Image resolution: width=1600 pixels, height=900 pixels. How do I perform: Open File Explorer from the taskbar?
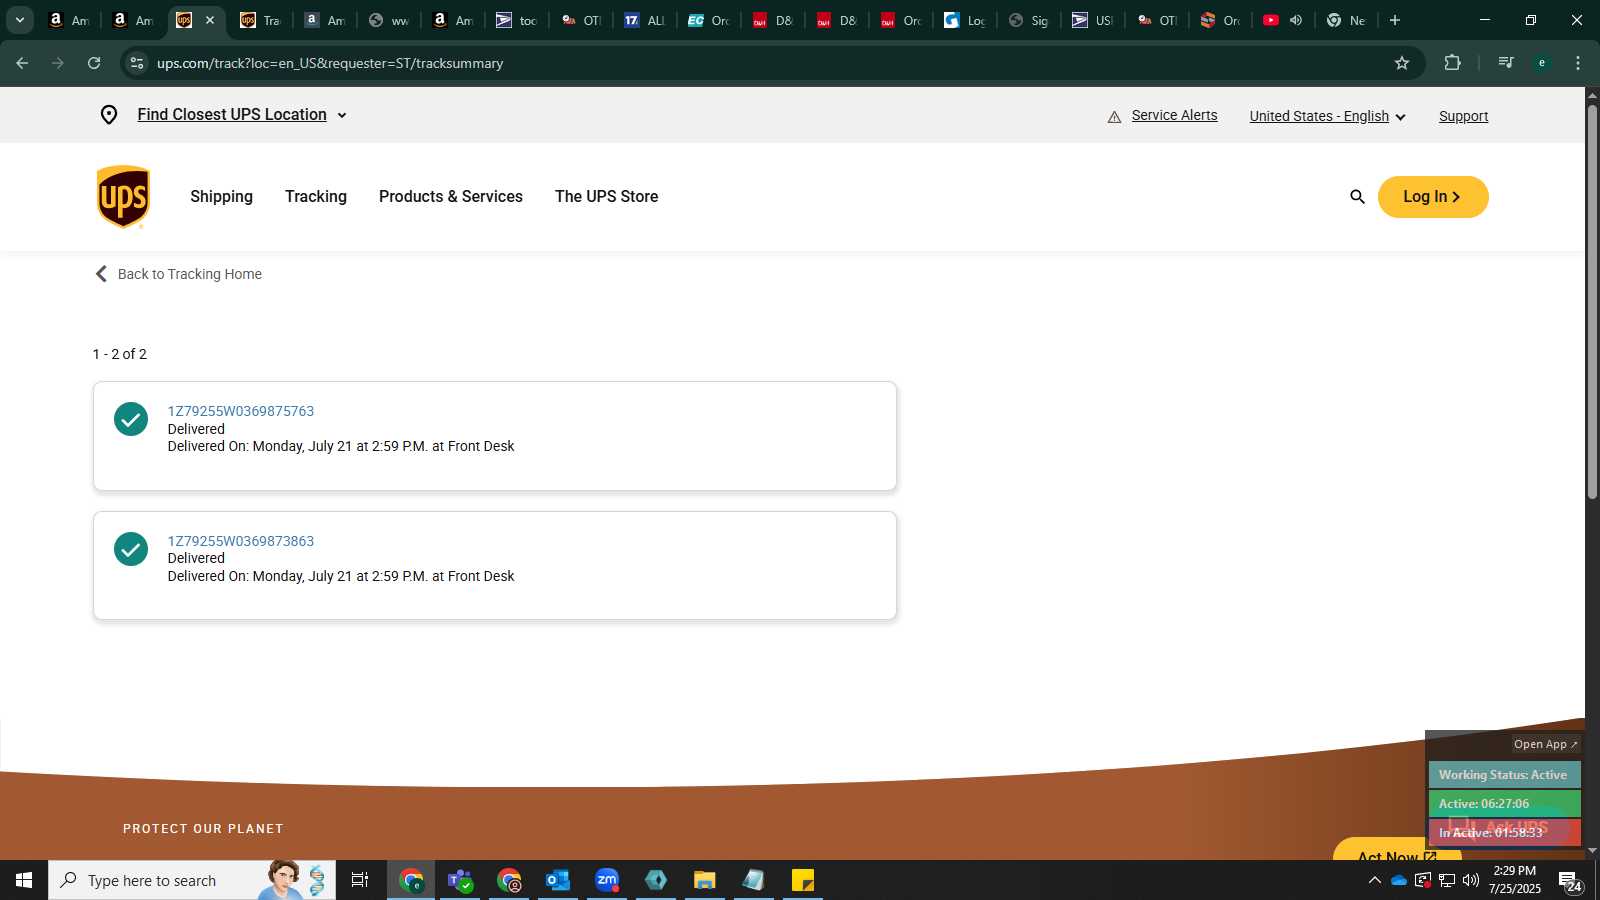click(705, 880)
